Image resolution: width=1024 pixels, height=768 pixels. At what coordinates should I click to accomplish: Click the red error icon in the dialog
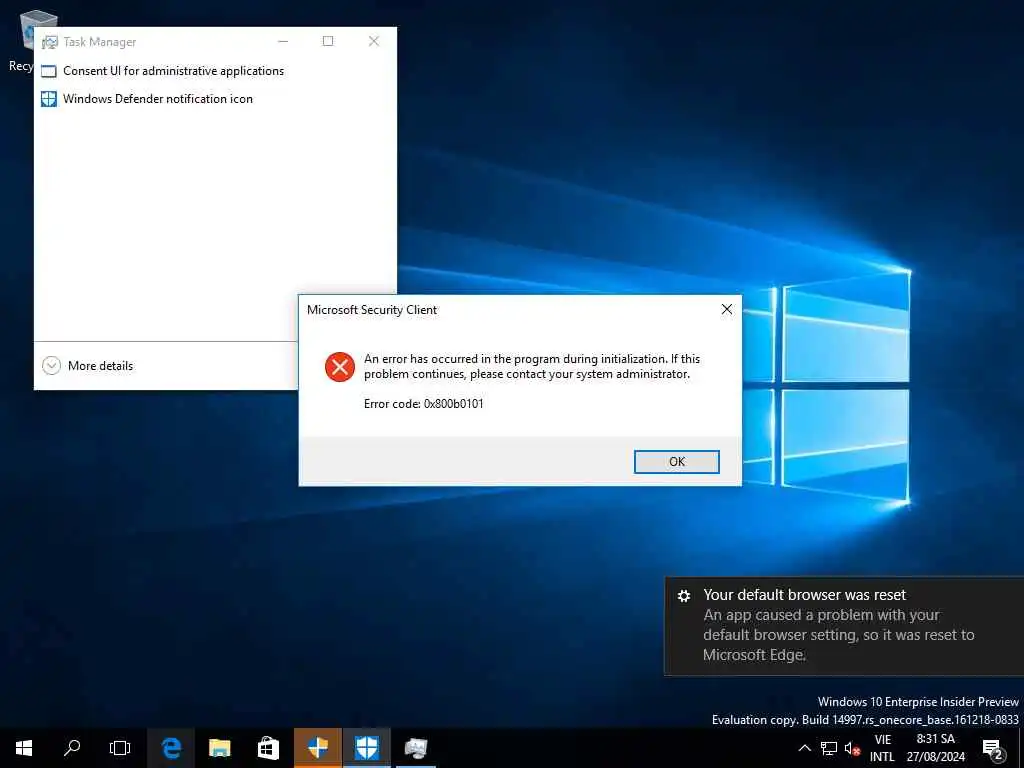tap(340, 366)
